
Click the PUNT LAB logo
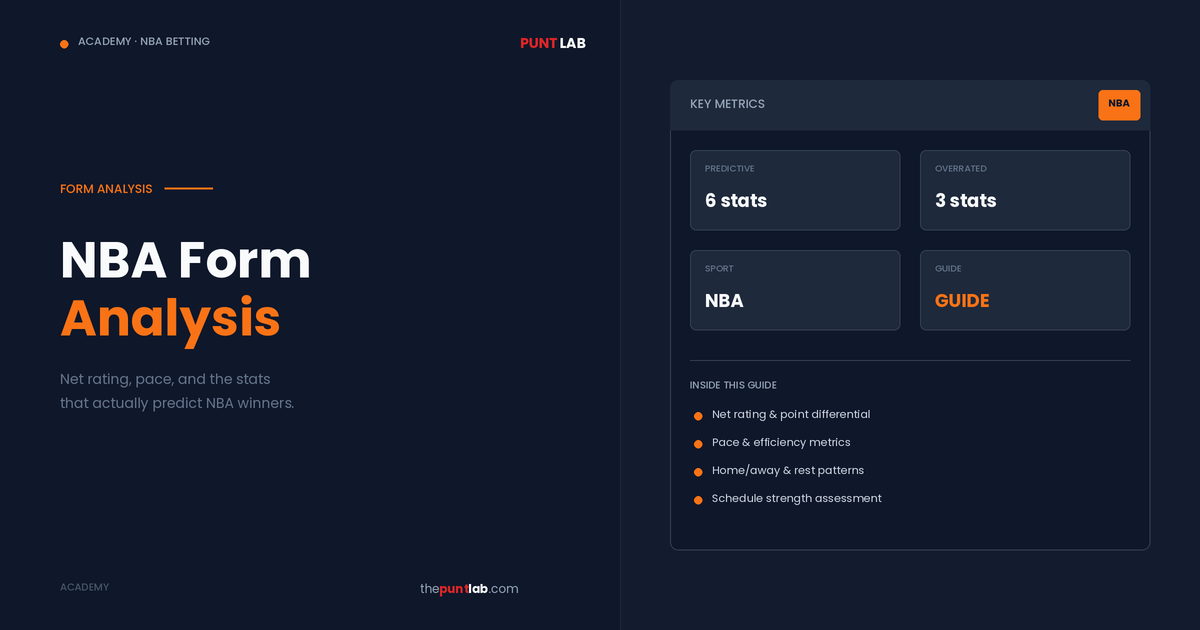tap(552, 43)
